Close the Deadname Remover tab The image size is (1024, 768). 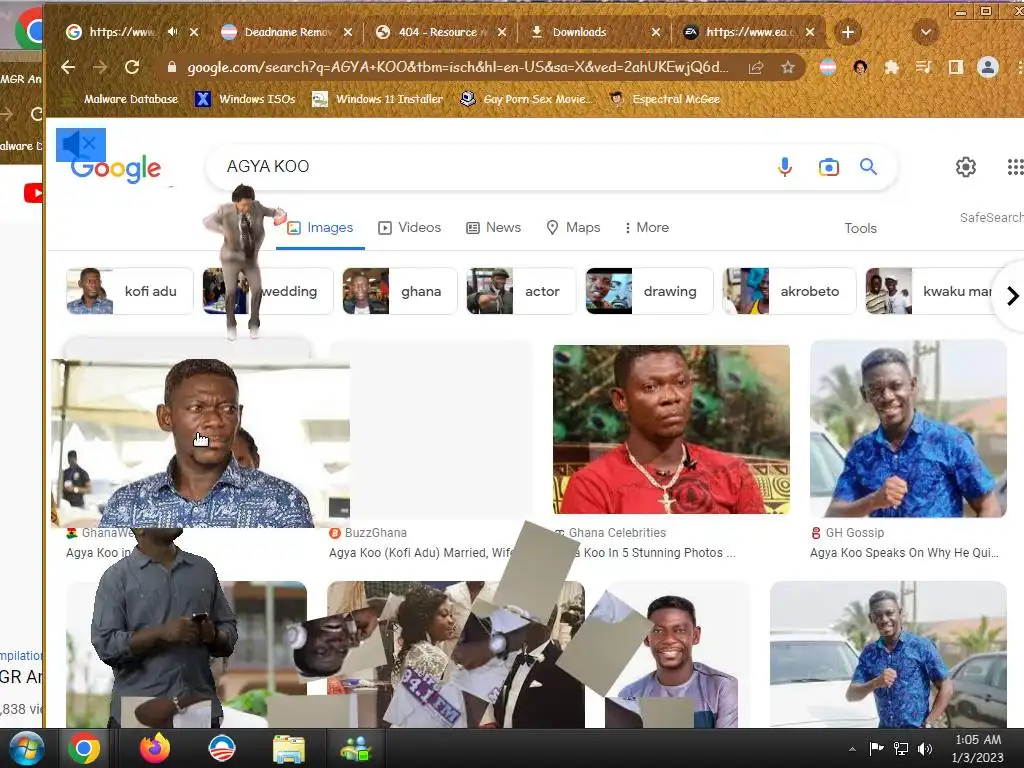[x=348, y=32]
